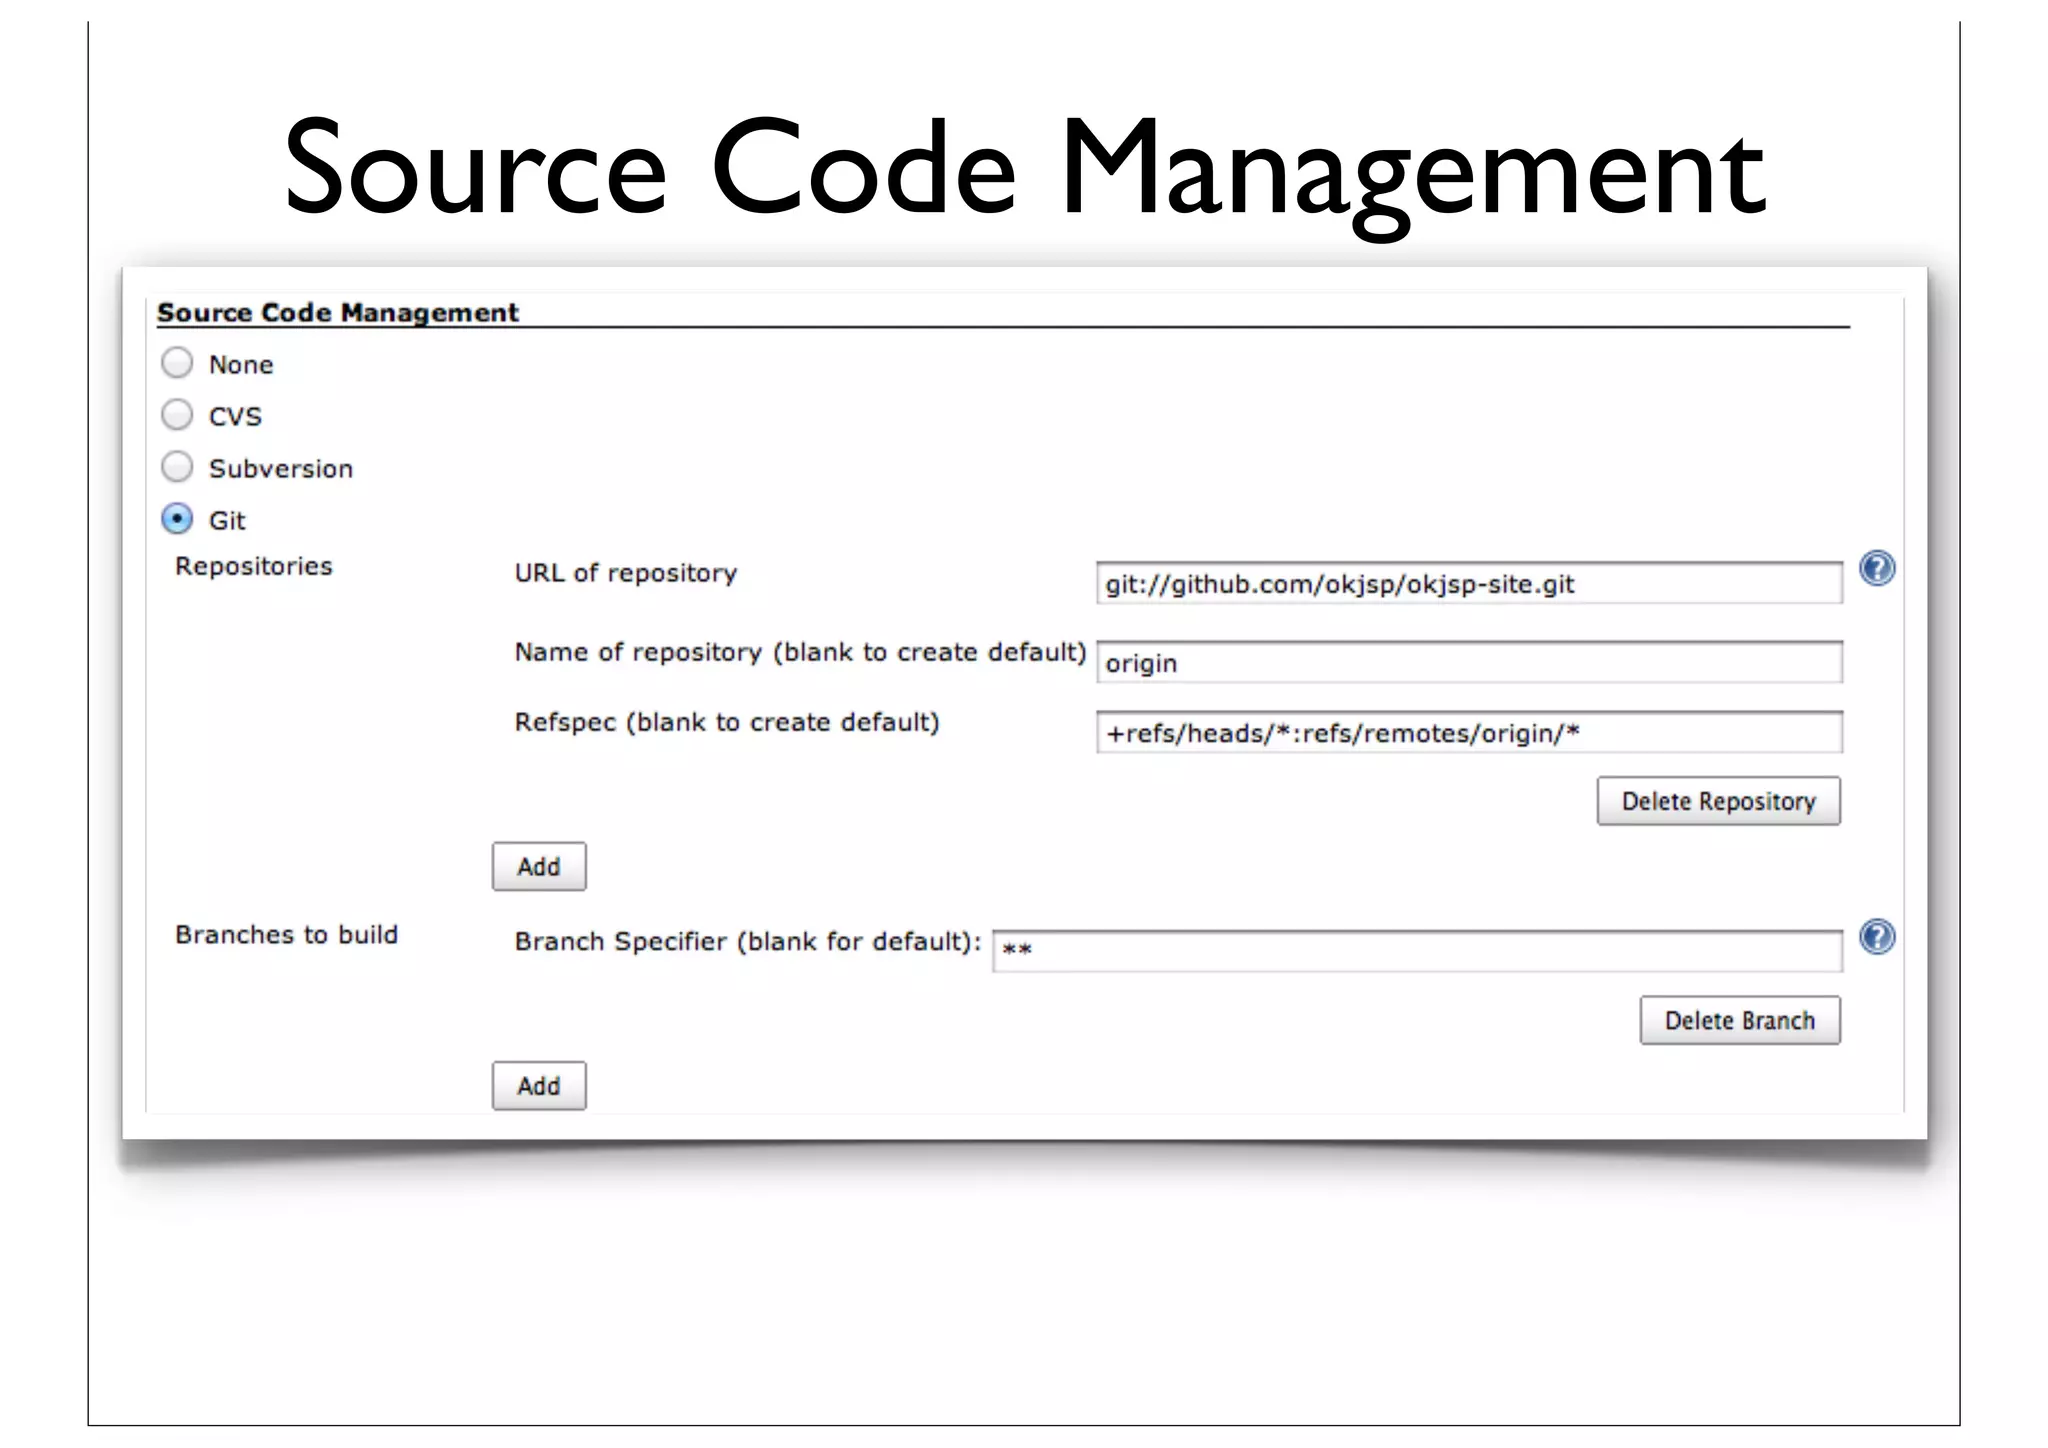Click the Subversion option label
Viewport: 2048px width, 1448px height.
tap(281, 469)
